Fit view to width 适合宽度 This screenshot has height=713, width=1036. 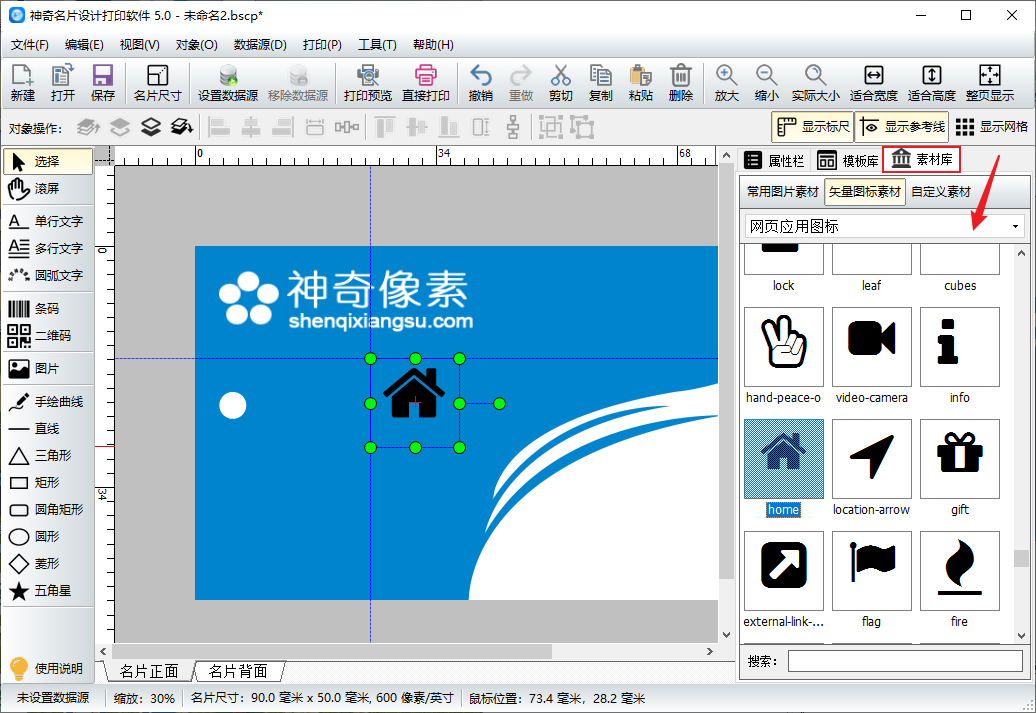[873, 83]
